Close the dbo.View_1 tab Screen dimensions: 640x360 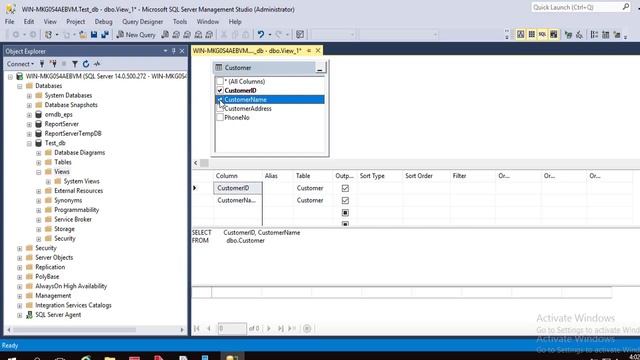coord(318,51)
